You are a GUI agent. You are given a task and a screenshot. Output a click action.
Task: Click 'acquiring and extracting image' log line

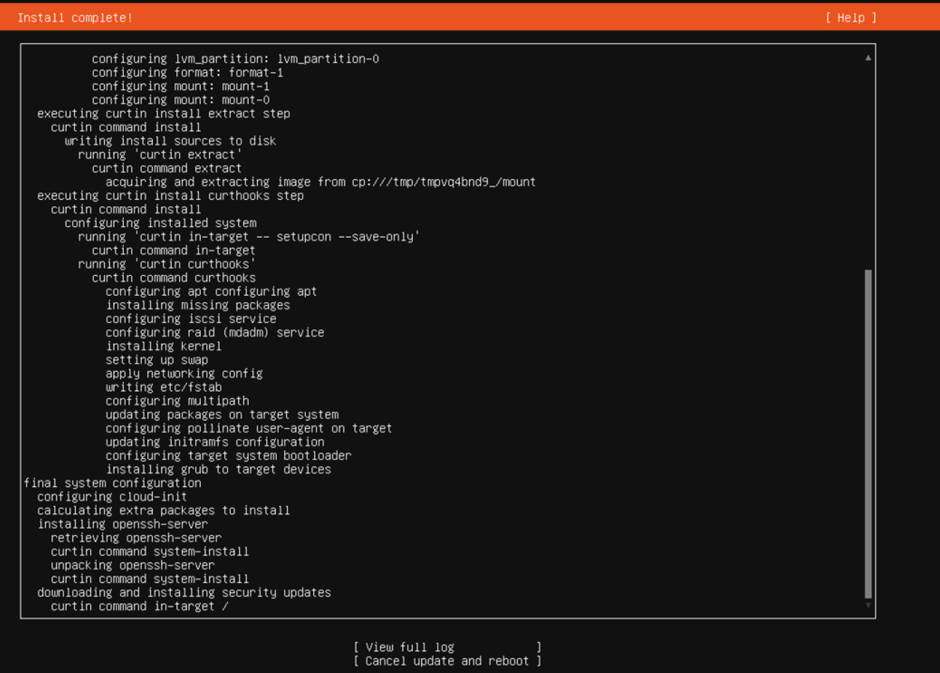pyautogui.click(x=320, y=182)
